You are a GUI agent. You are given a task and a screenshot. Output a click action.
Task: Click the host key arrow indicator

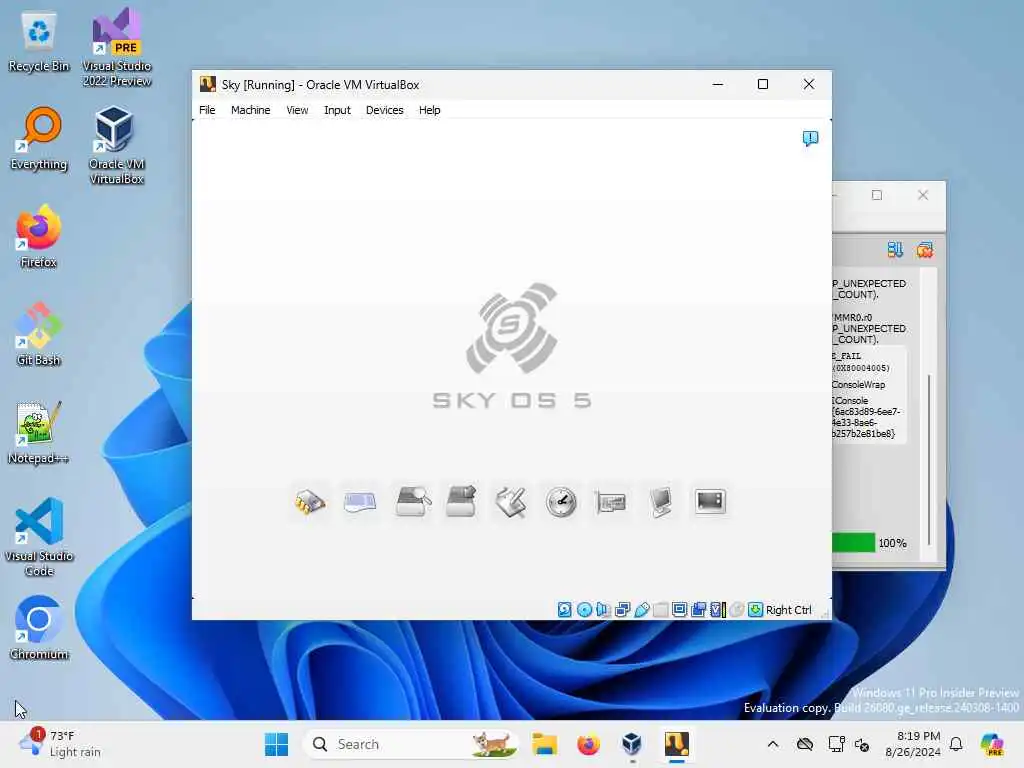coord(755,609)
